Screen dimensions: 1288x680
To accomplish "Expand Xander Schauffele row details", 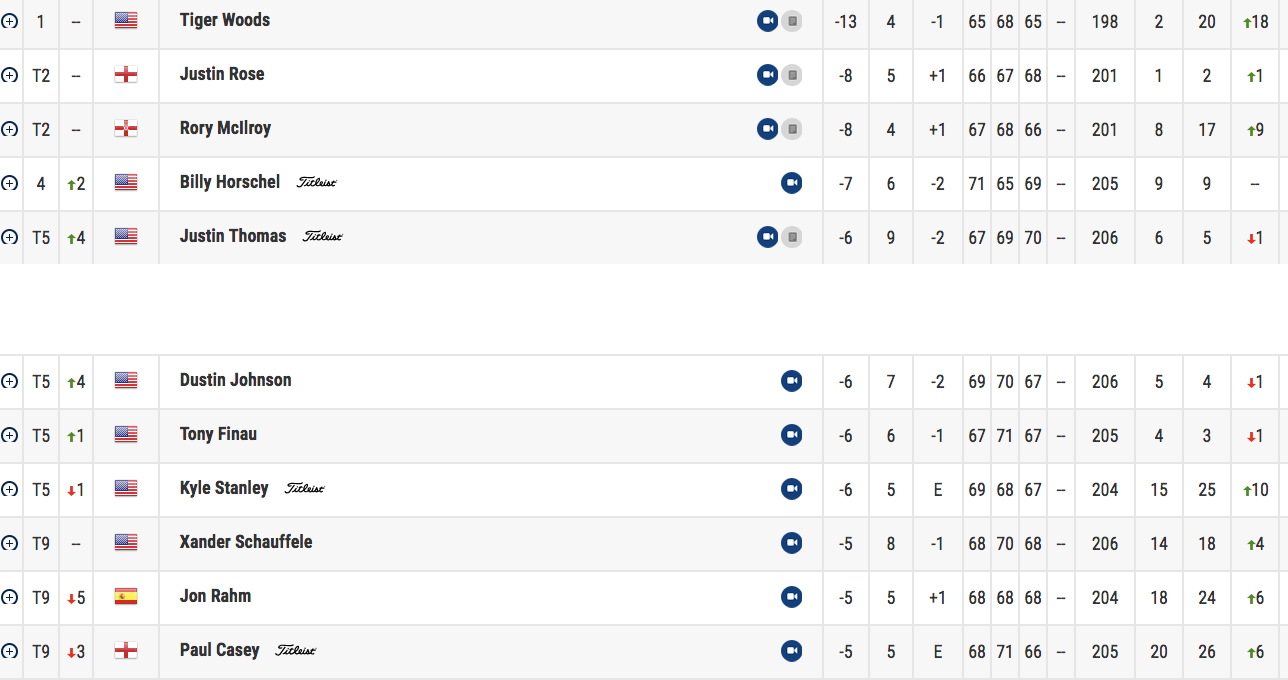I will pos(10,543).
